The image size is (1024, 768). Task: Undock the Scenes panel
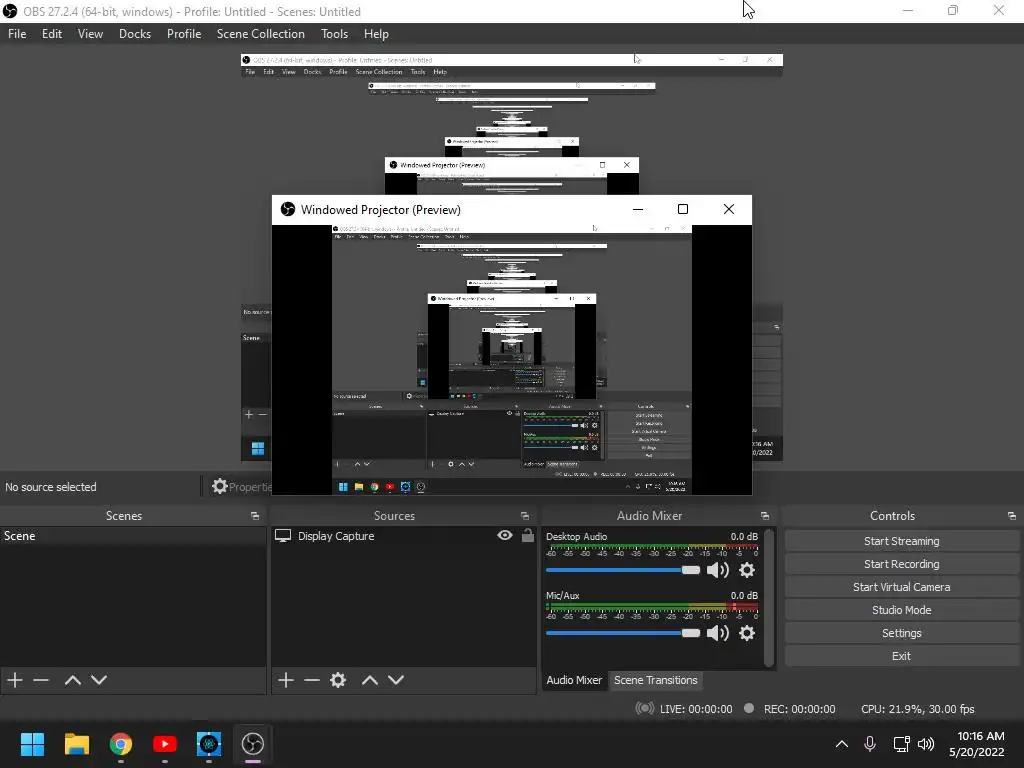[x=255, y=516]
